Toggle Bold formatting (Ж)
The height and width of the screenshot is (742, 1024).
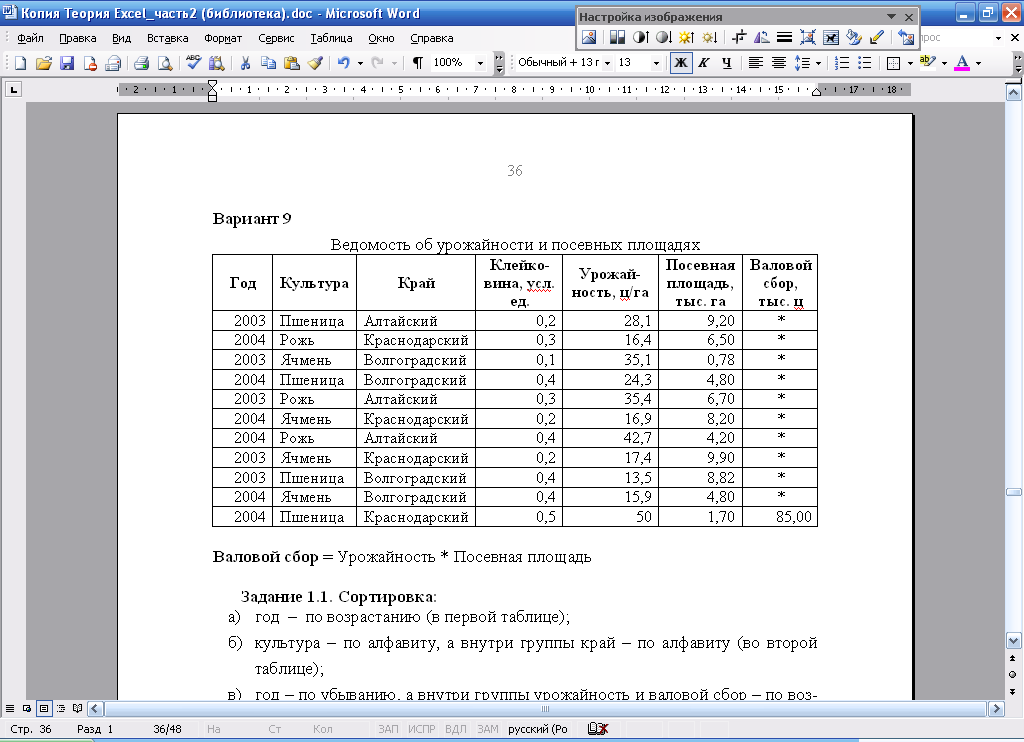681,63
